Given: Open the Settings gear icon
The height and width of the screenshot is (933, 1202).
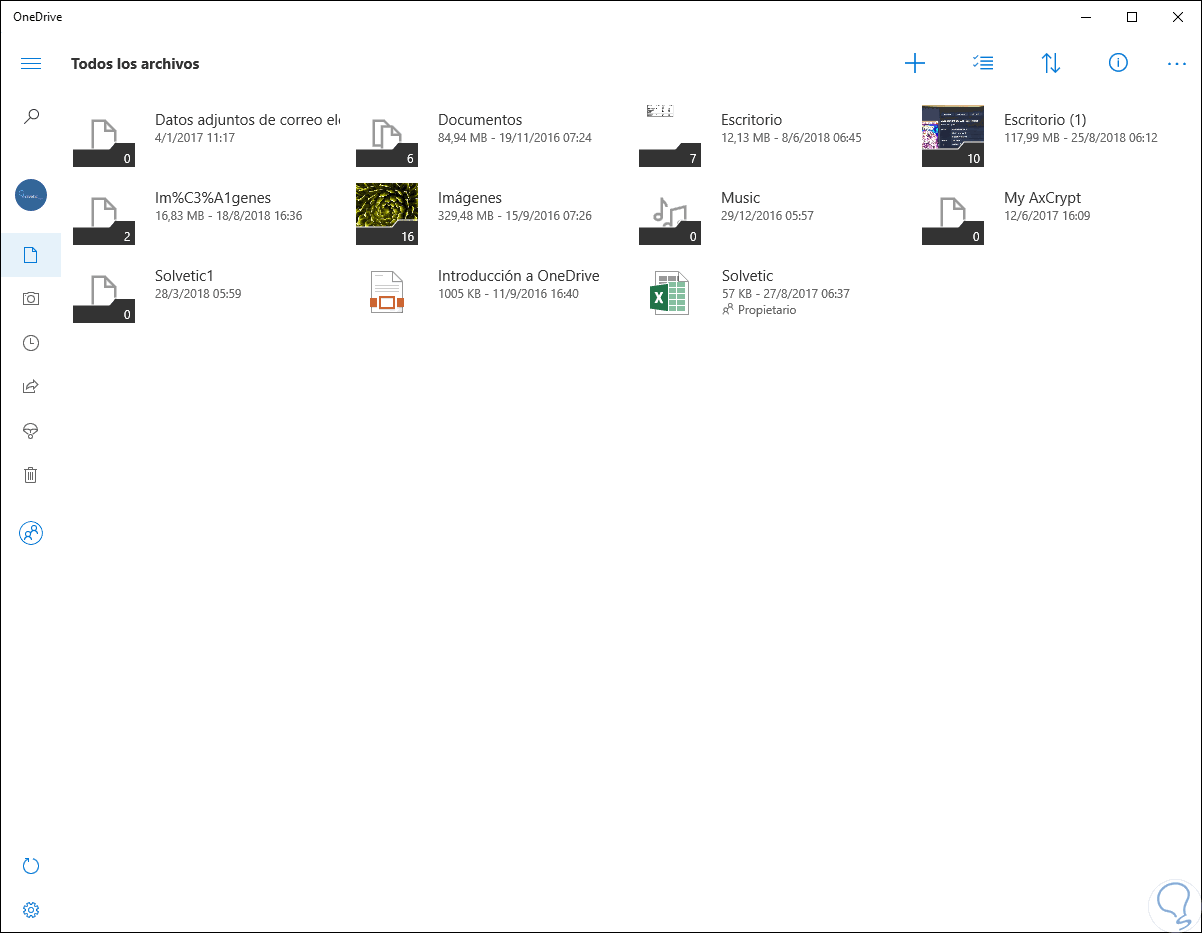Looking at the screenshot, I should [31, 910].
